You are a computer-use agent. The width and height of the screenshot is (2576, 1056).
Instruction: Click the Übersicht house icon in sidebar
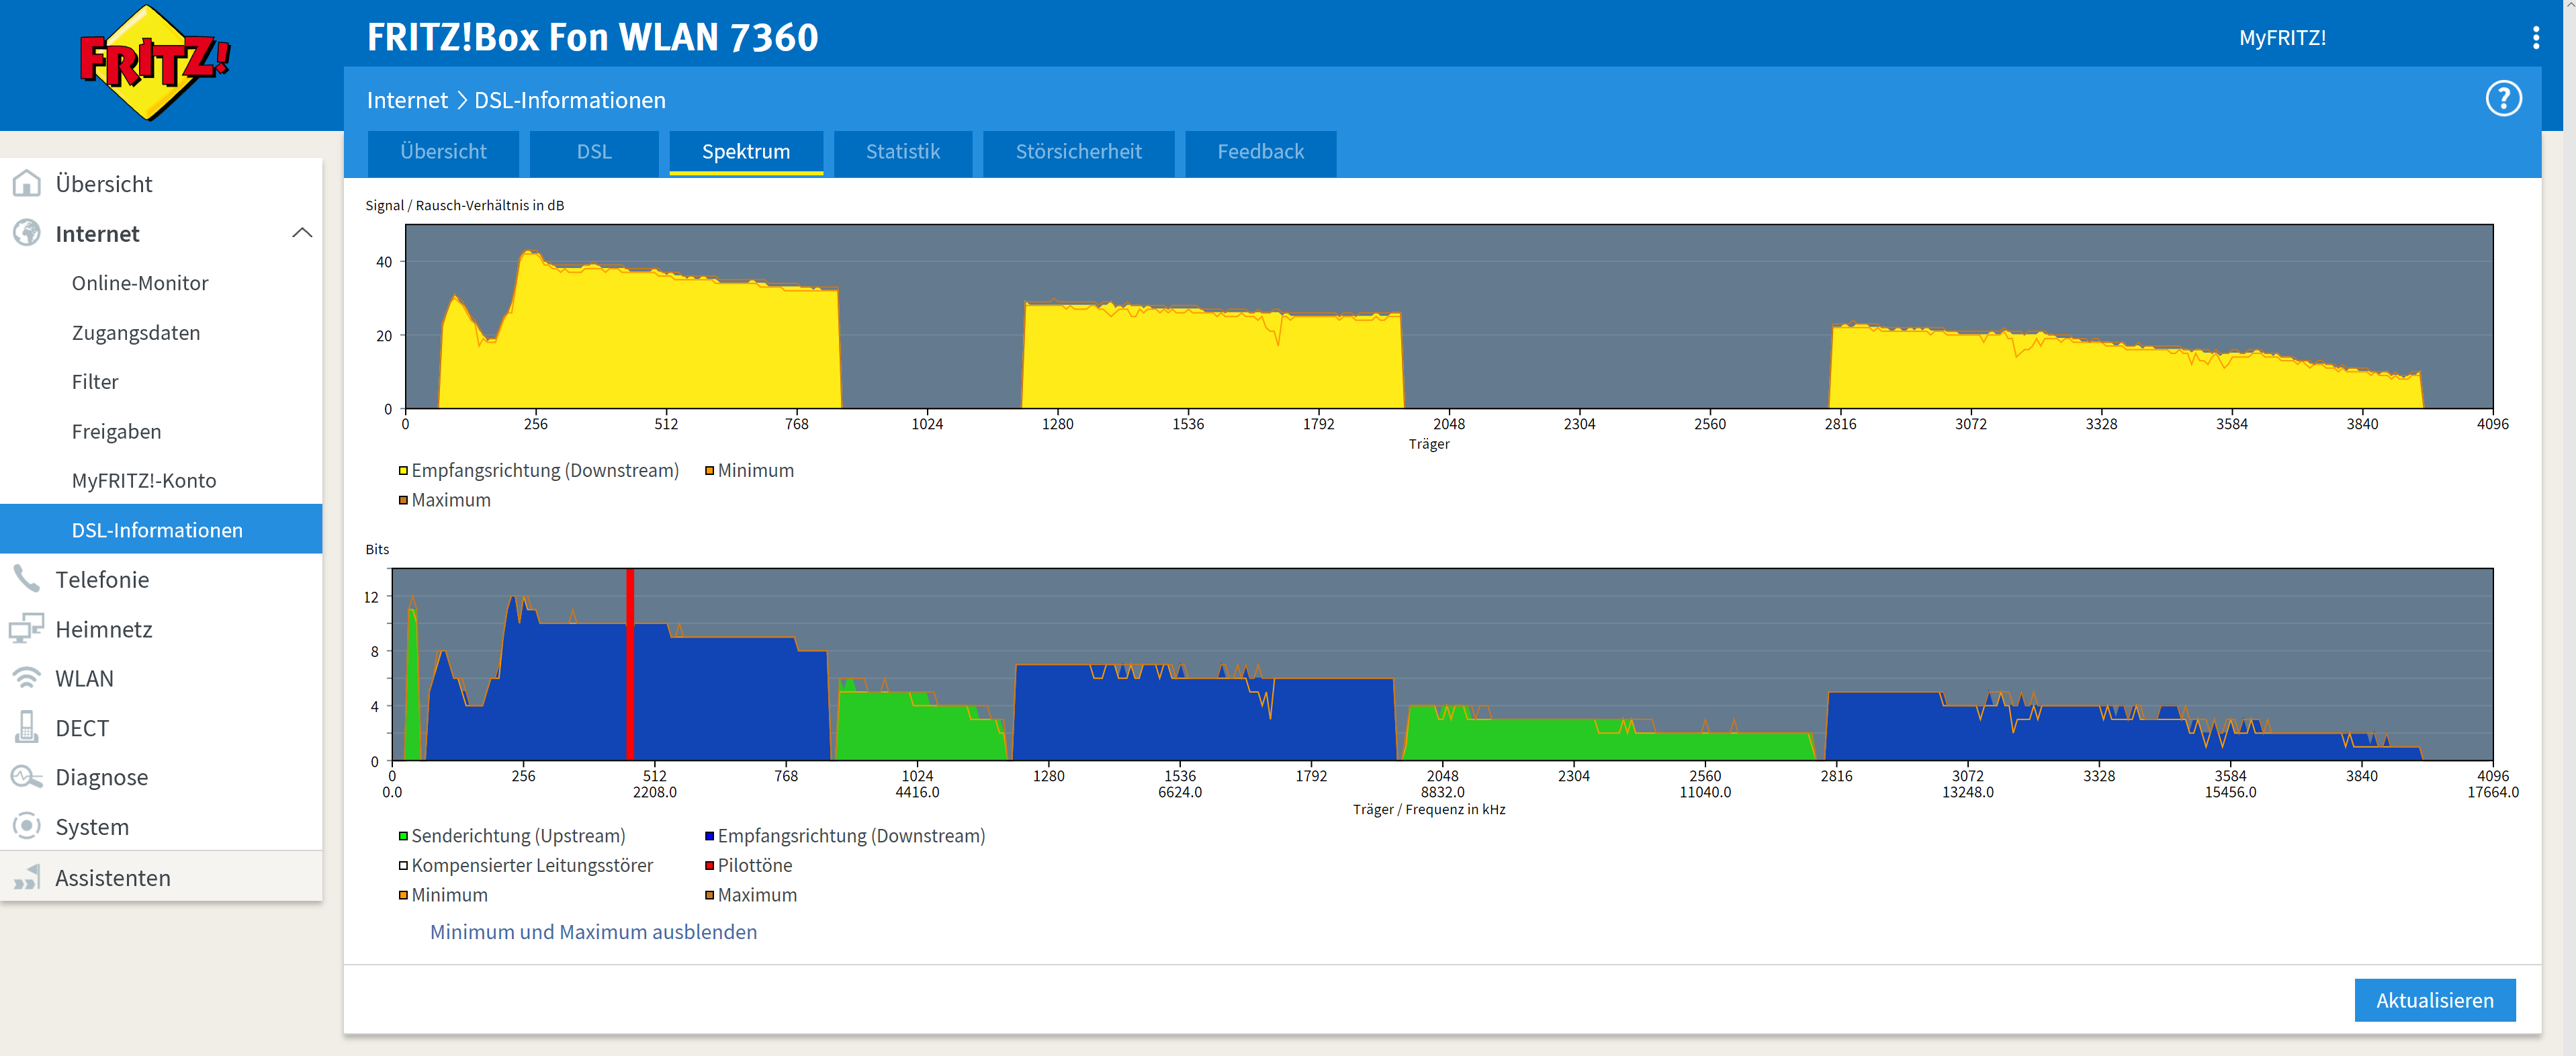pyautogui.click(x=27, y=184)
